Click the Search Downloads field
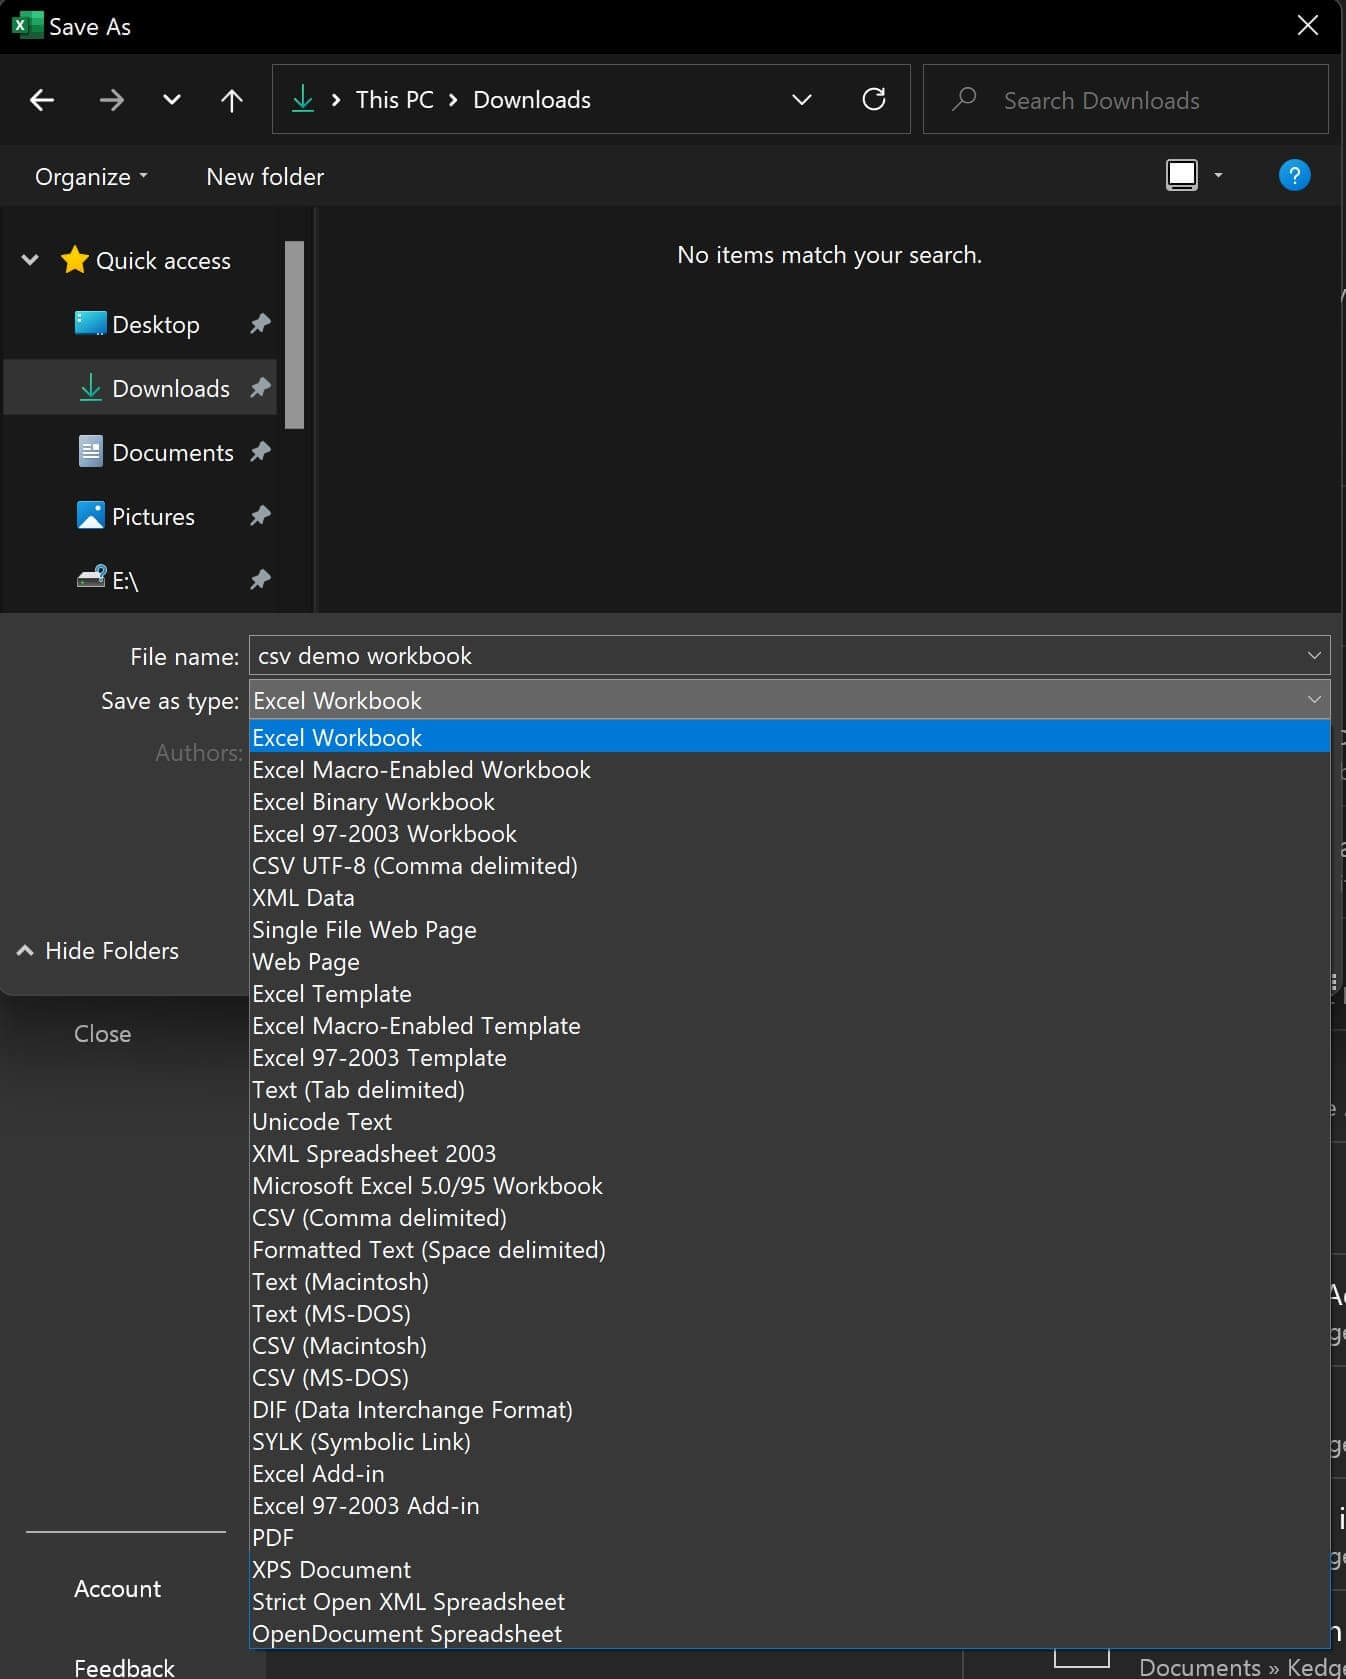Image resolution: width=1346 pixels, height=1679 pixels. click(x=1125, y=100)
